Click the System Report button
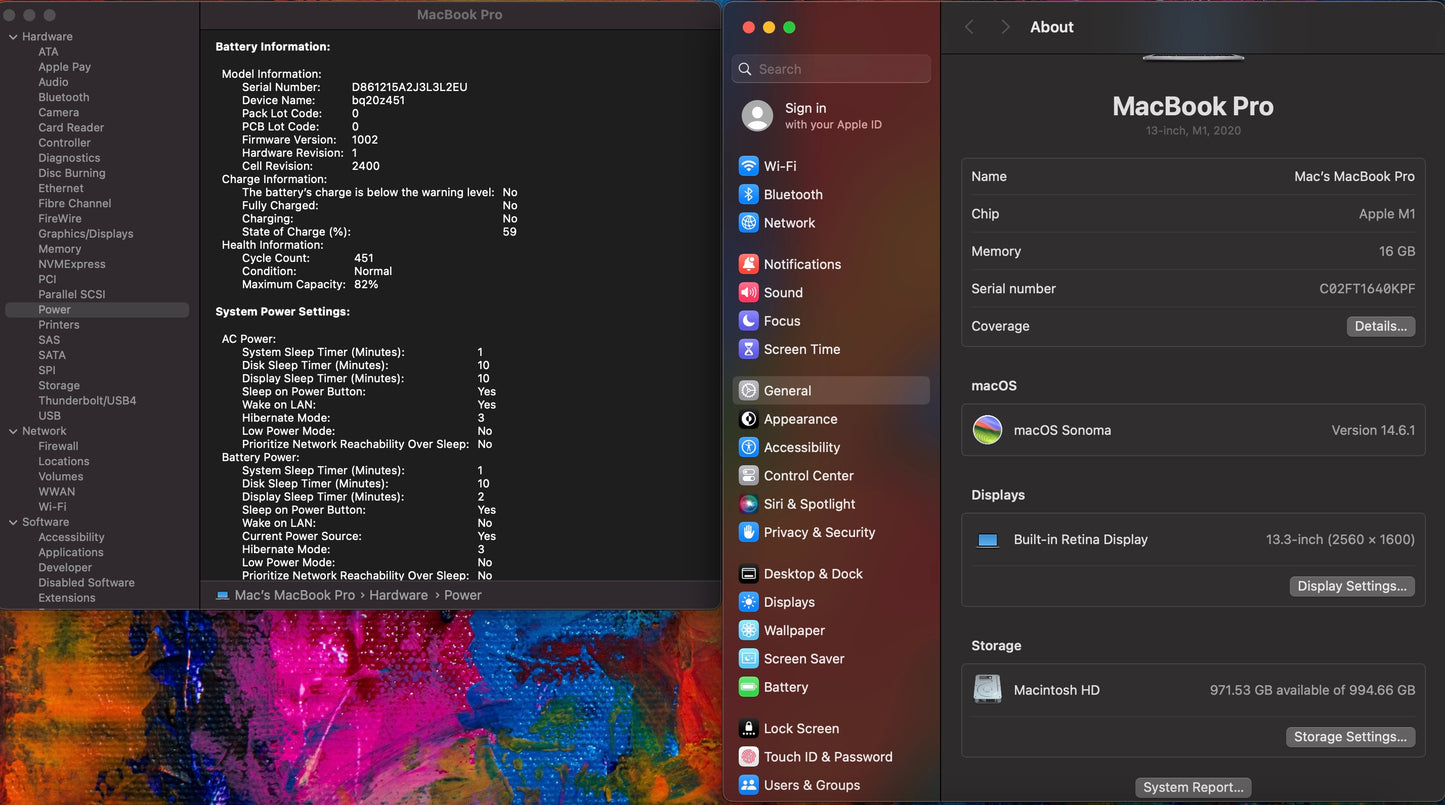This screenshot has width=1445, height=805. coord(1193,787)
